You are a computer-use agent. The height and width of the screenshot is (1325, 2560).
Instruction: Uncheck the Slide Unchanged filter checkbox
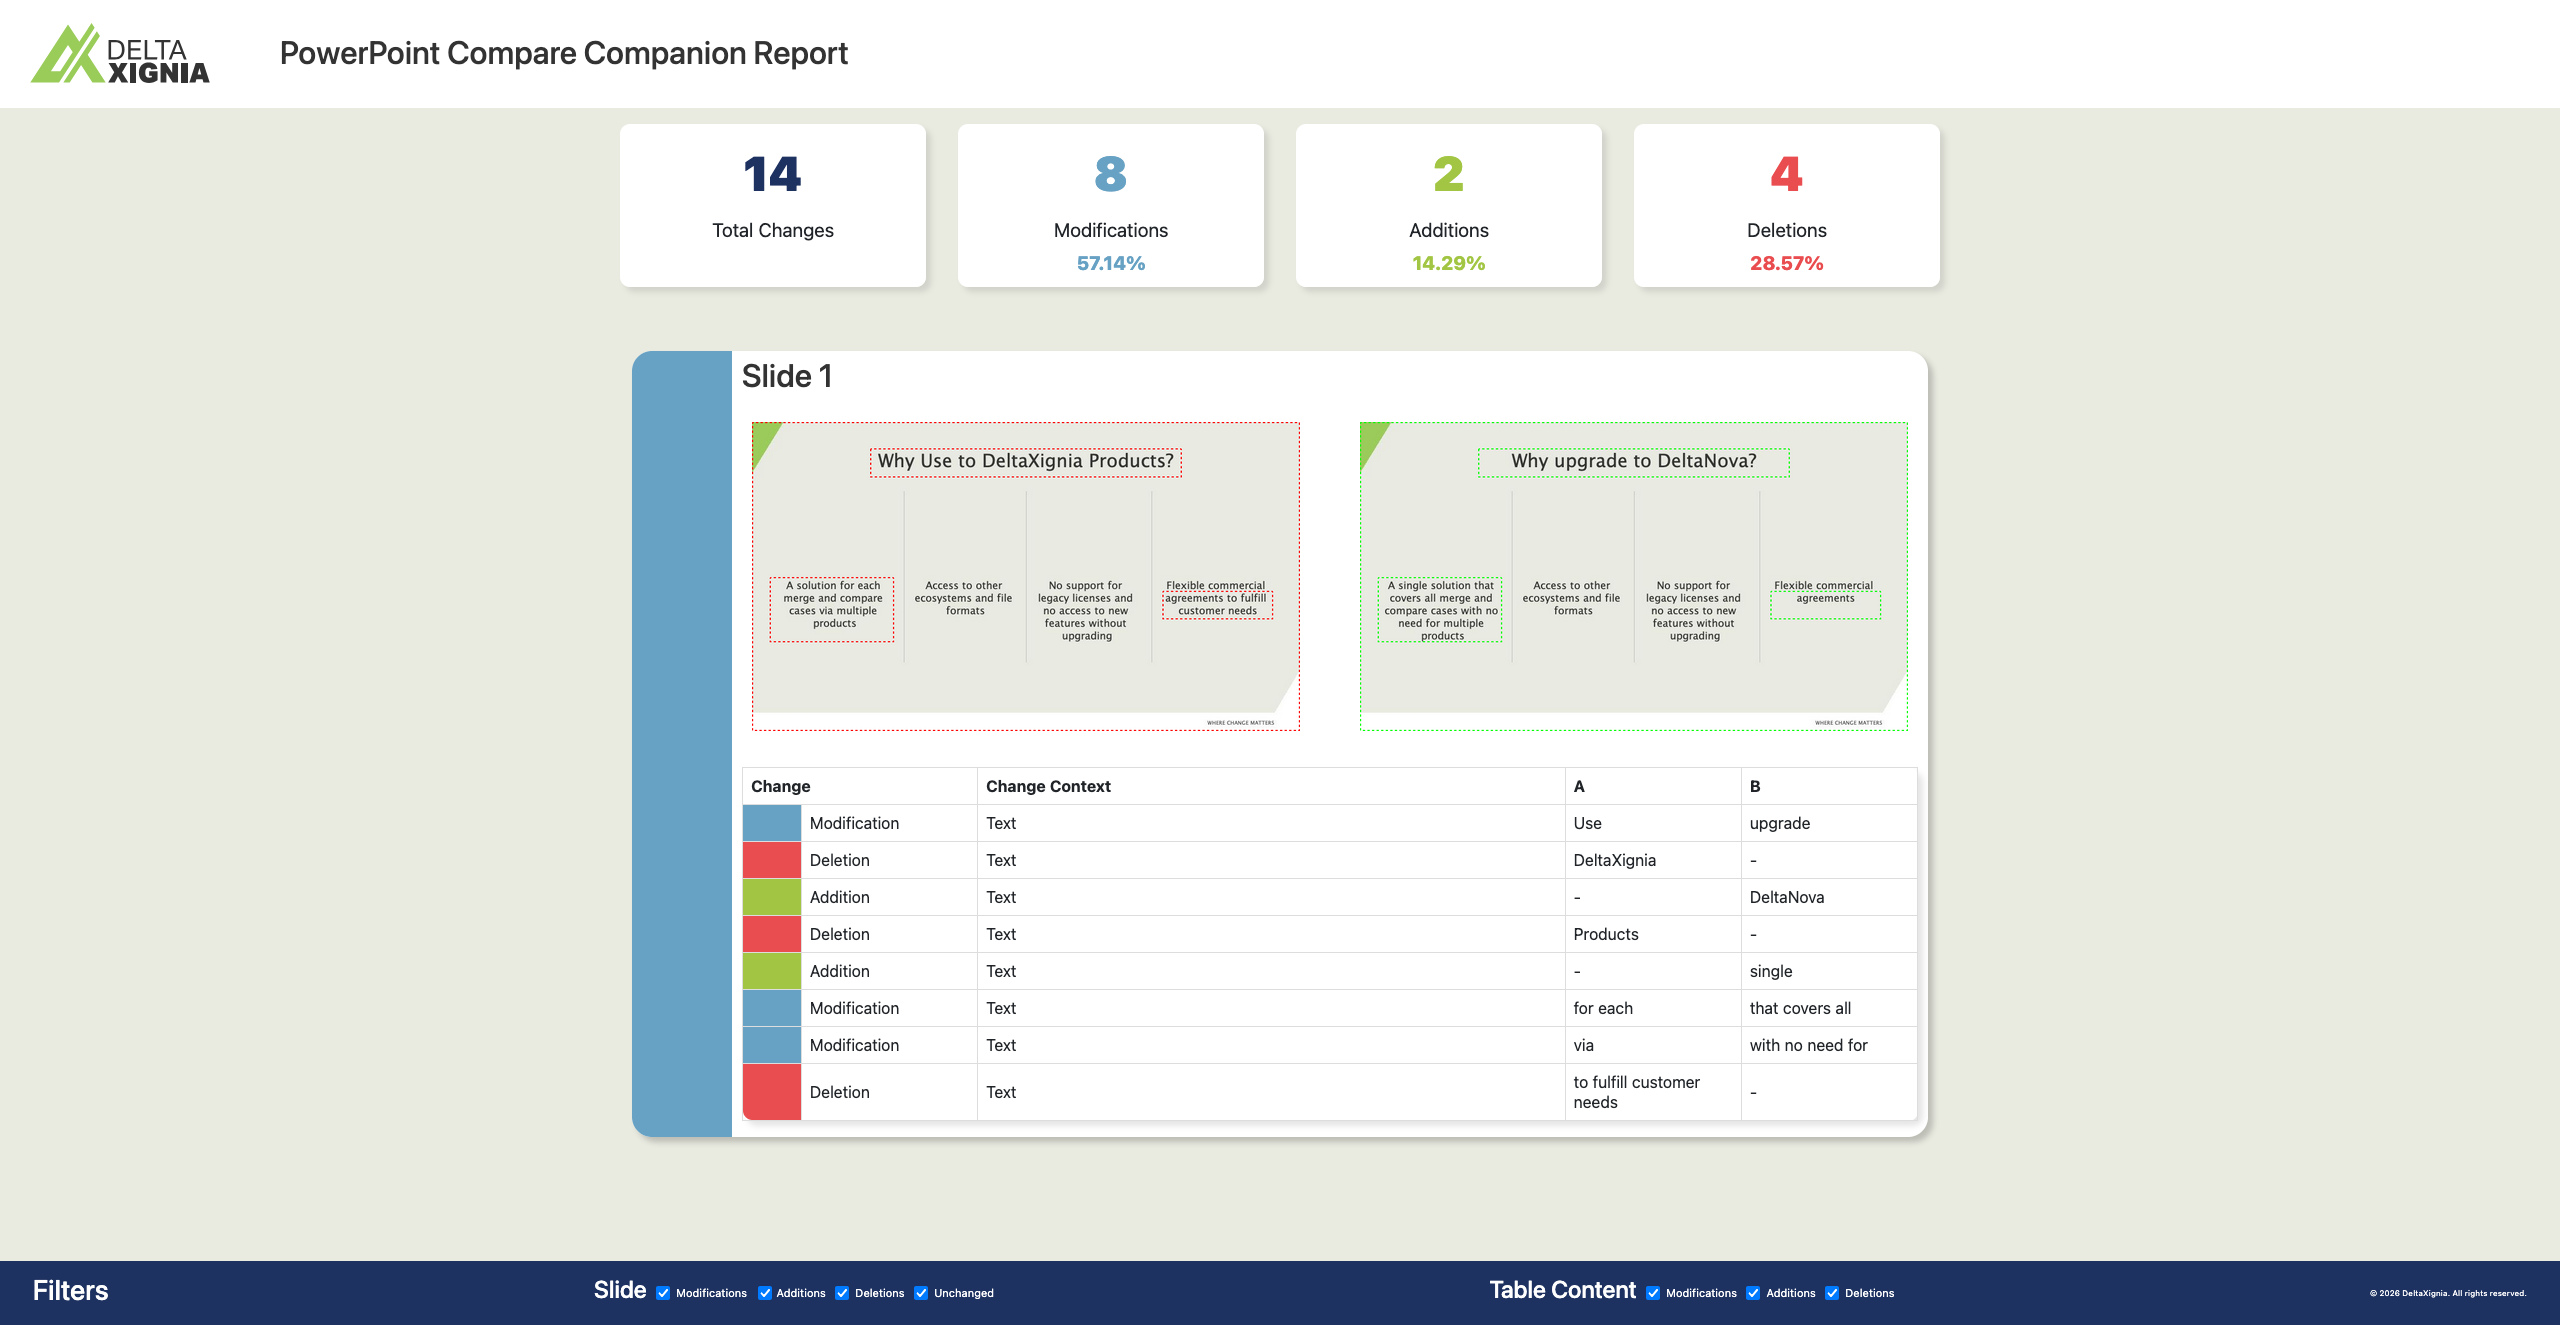tap(921, 1293)
